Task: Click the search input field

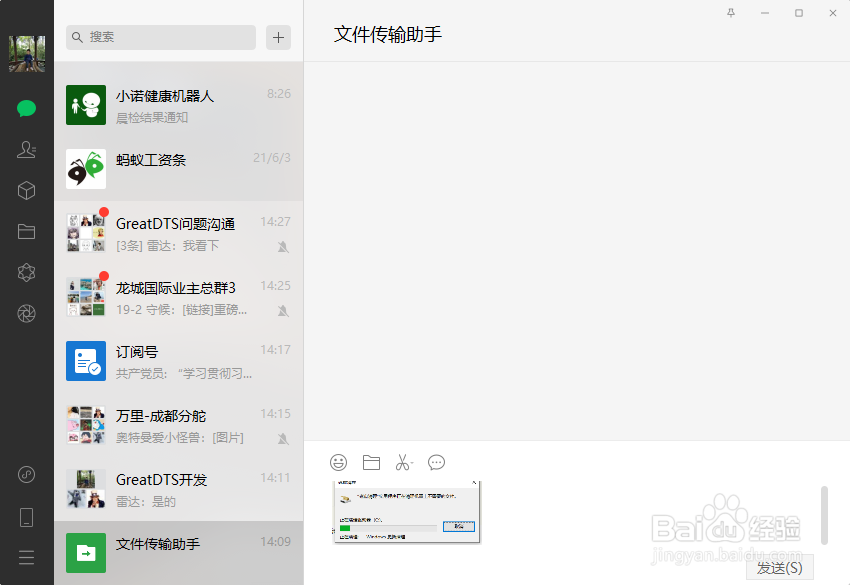Action: coord(161,37)
